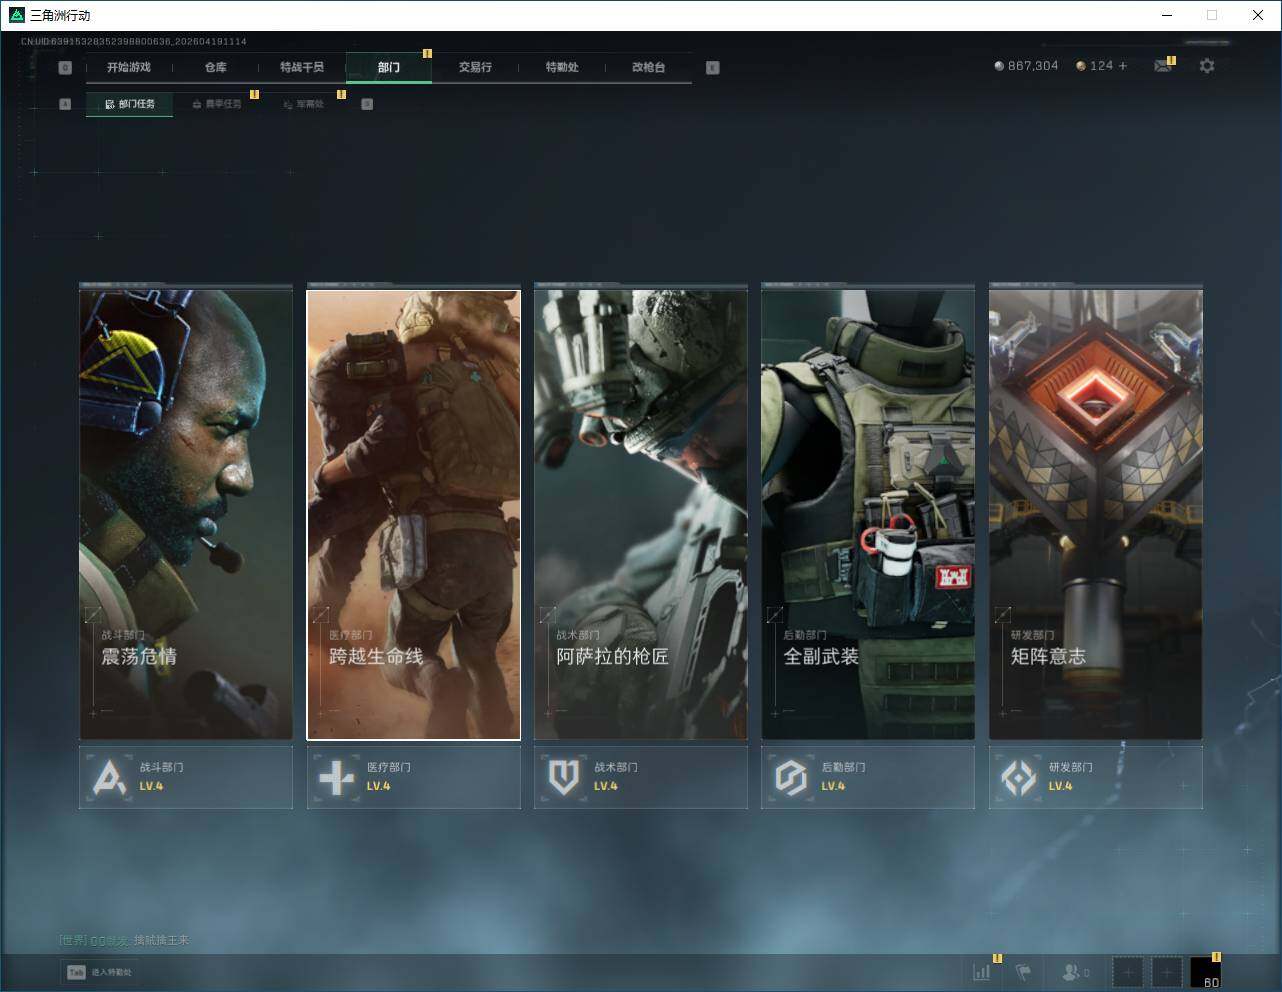1282x992 pixels.
Task: Click the 战斗部门 LV.4 button
Action: 186,777
